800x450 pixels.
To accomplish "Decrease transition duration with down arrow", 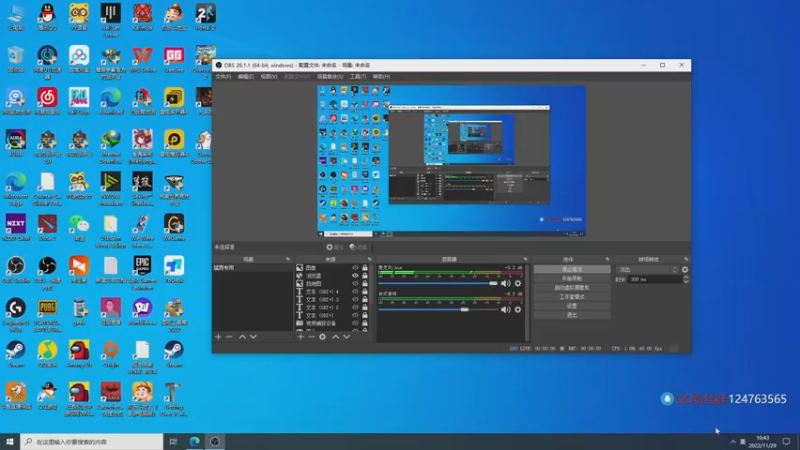I will [686, 281].
